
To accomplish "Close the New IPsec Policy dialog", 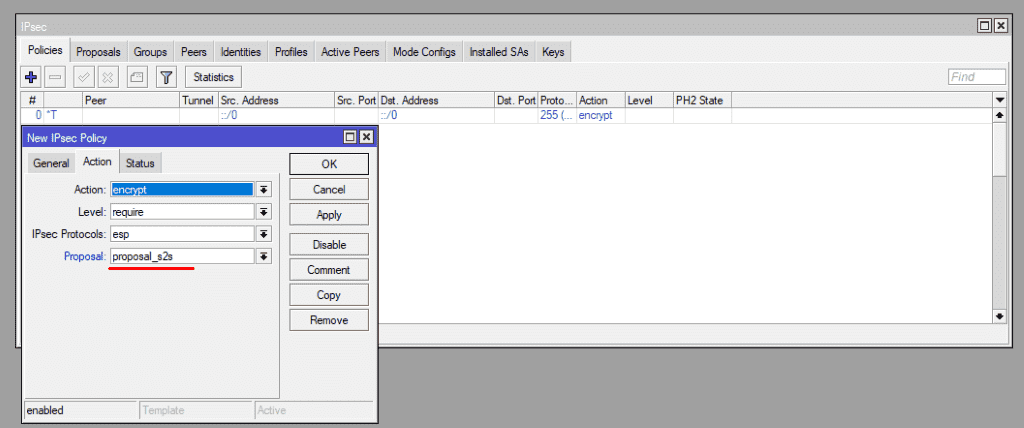I will [x=366, y=137].
